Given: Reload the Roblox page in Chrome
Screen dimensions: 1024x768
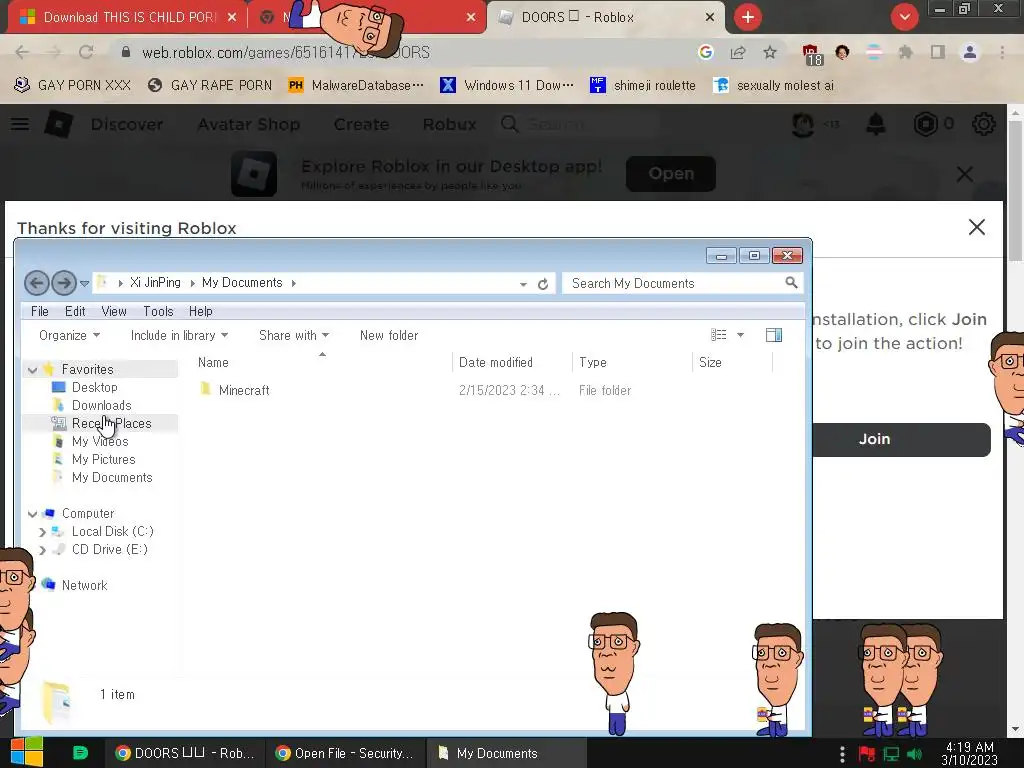Looking at the screenshot, I should point(86,52).
